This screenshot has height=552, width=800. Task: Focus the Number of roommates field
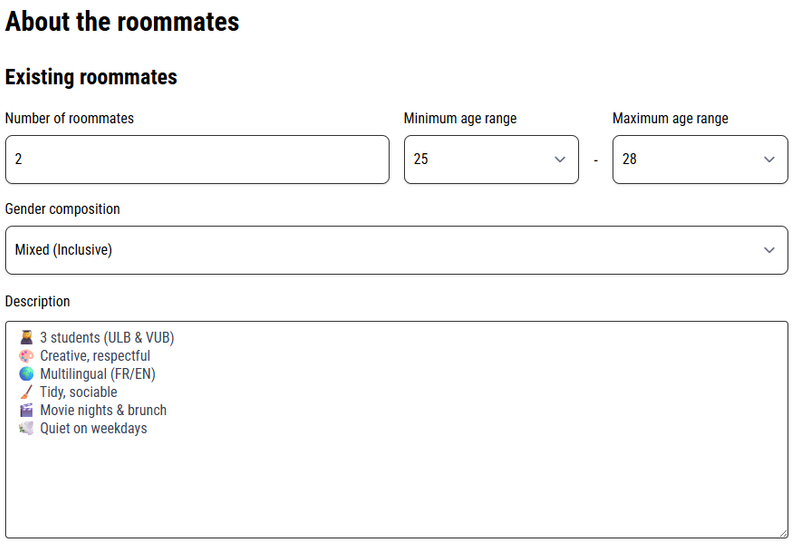click(197, 160)
